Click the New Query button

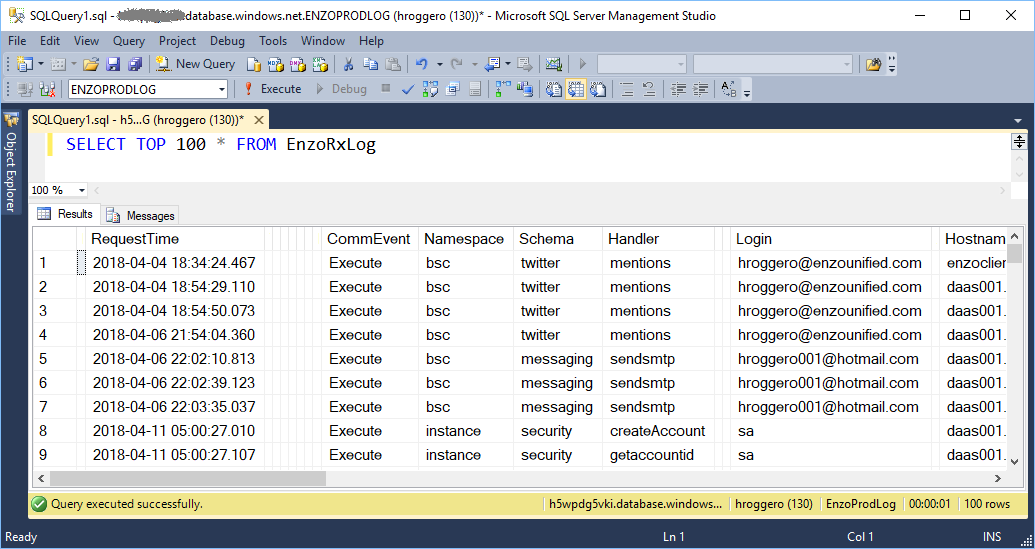tap(196, 64)
